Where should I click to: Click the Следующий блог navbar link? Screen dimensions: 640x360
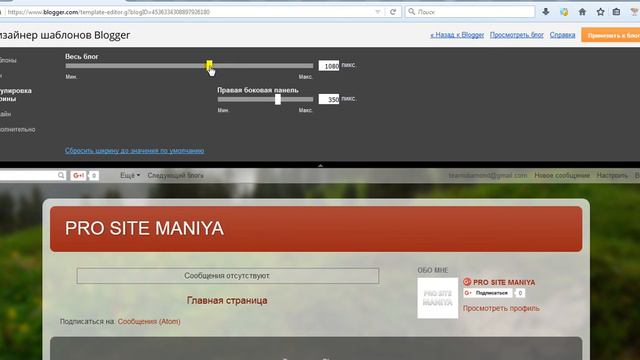click(176, 176)
